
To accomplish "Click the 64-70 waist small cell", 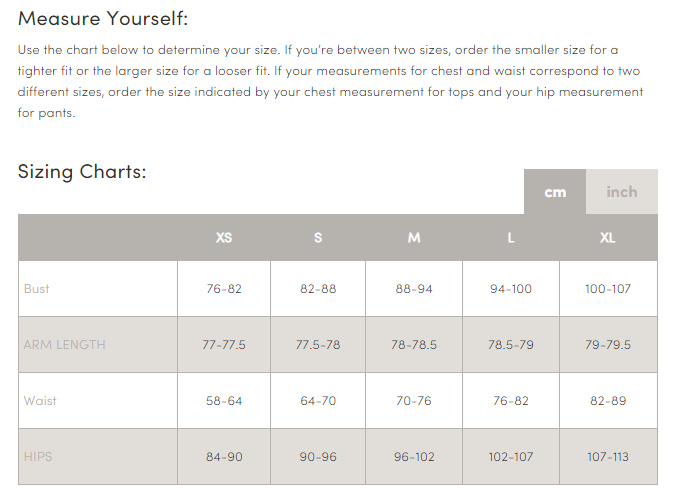I will 318,400.
